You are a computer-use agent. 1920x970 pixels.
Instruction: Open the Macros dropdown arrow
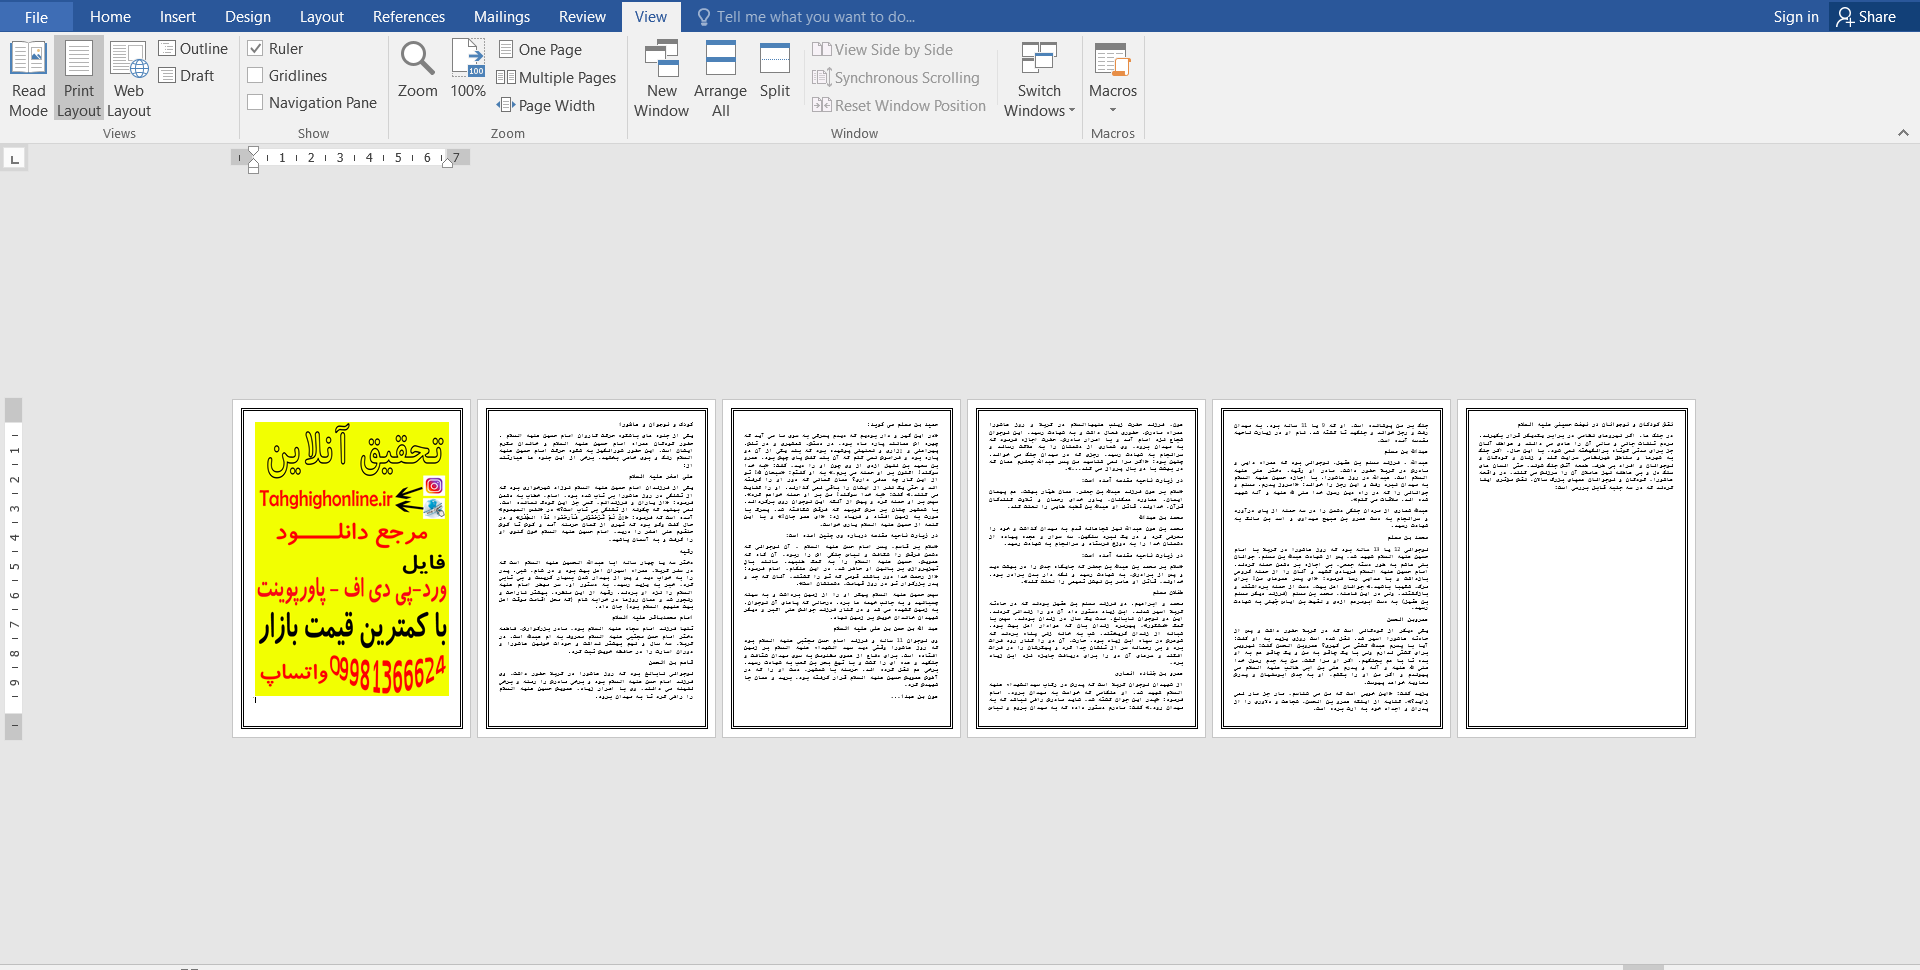[1113, 110]
